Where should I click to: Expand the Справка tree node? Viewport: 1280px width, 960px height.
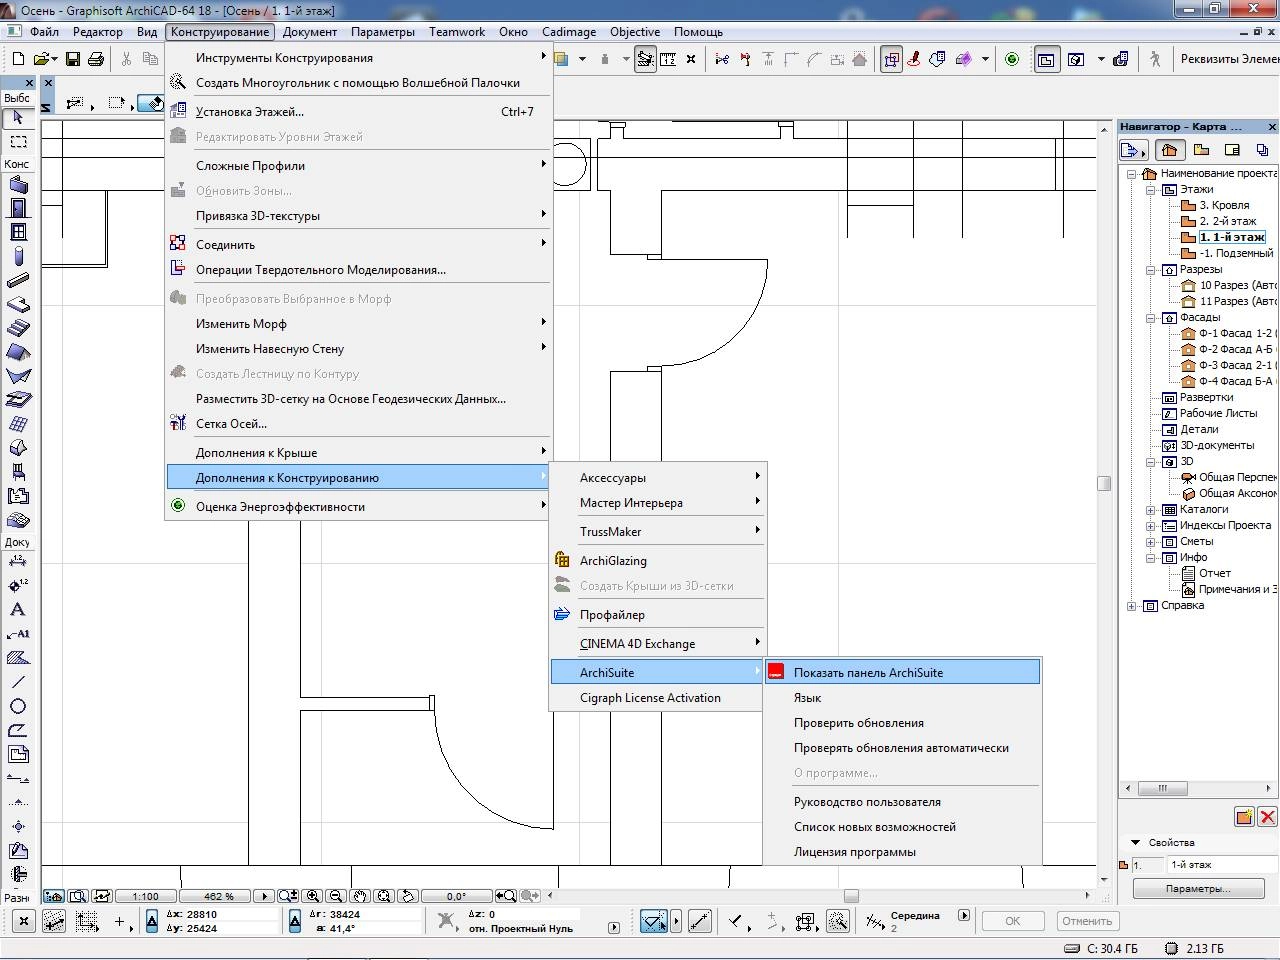(1132, 606)
